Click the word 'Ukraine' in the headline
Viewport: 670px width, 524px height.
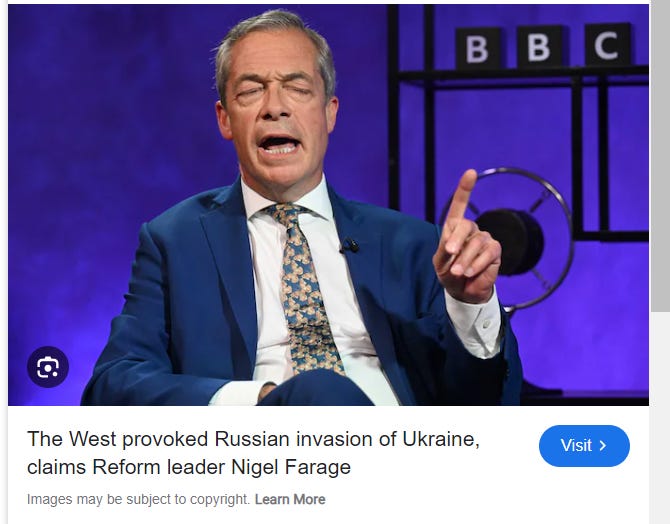(441, 439)
